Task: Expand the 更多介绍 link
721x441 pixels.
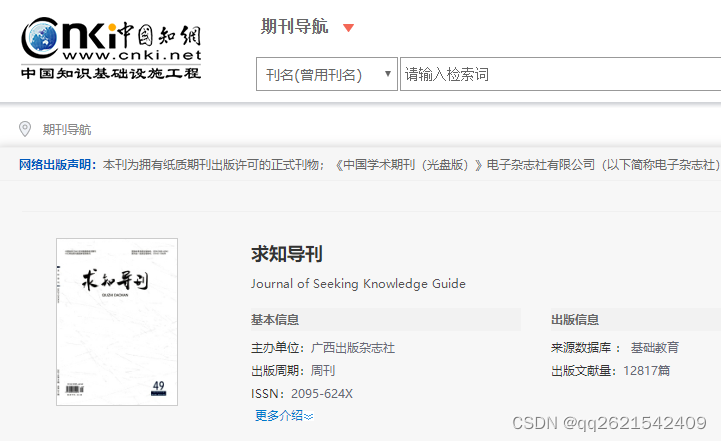Action: pos(284,416)
